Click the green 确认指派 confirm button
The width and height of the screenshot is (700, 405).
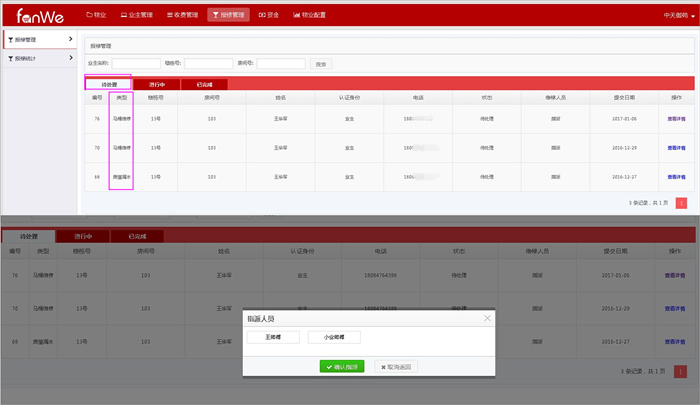click(342, 367)
